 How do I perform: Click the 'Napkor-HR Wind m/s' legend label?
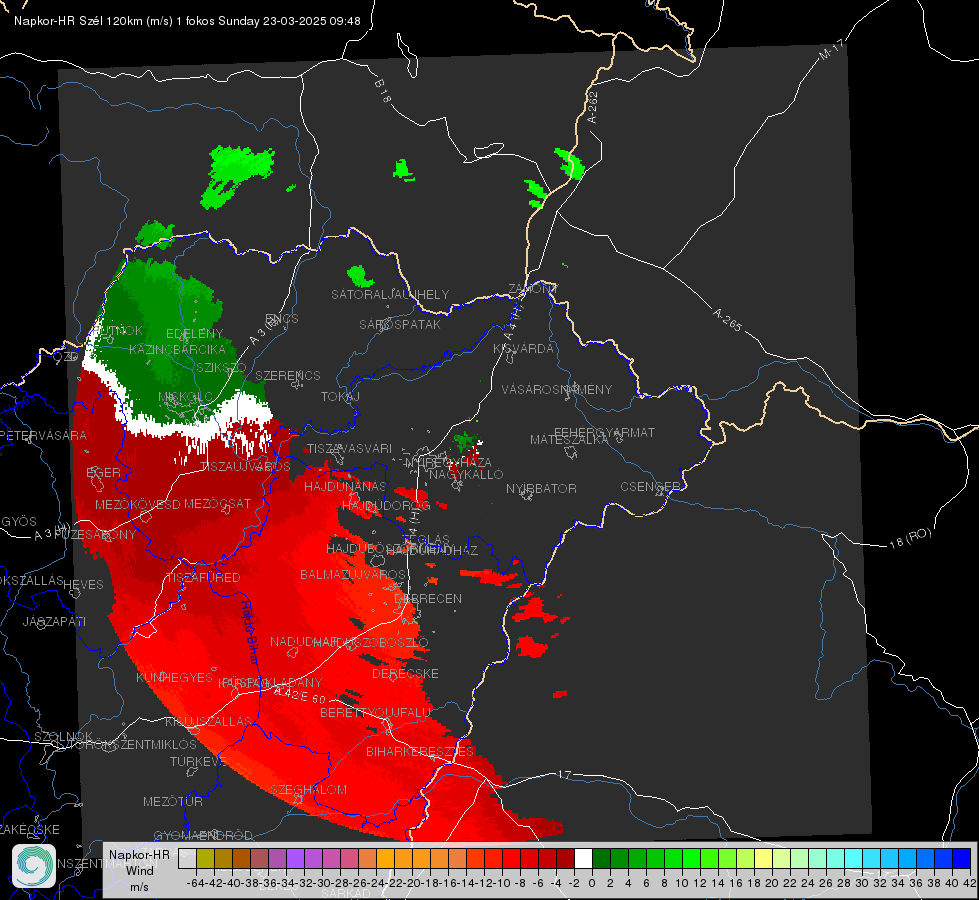(139, 870)
